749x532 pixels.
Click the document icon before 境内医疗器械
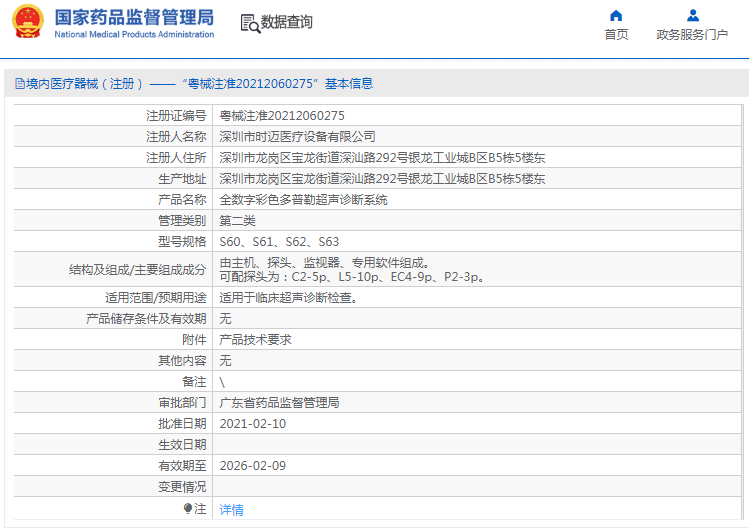point(20,84)
